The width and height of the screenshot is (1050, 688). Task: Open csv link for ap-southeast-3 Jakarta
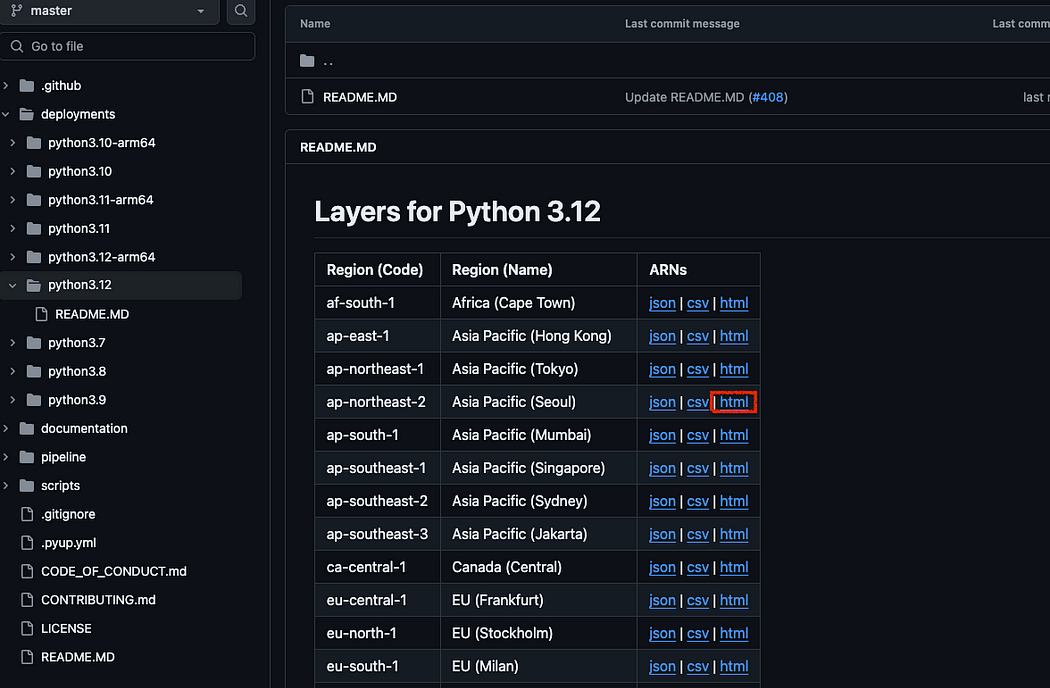click(x=698, y=534)
